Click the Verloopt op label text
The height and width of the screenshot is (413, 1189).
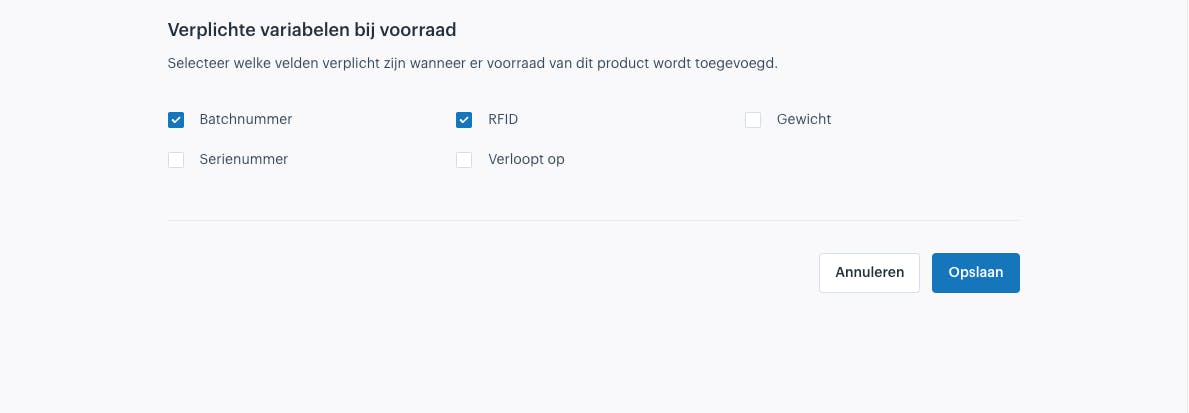coord(526,159)
